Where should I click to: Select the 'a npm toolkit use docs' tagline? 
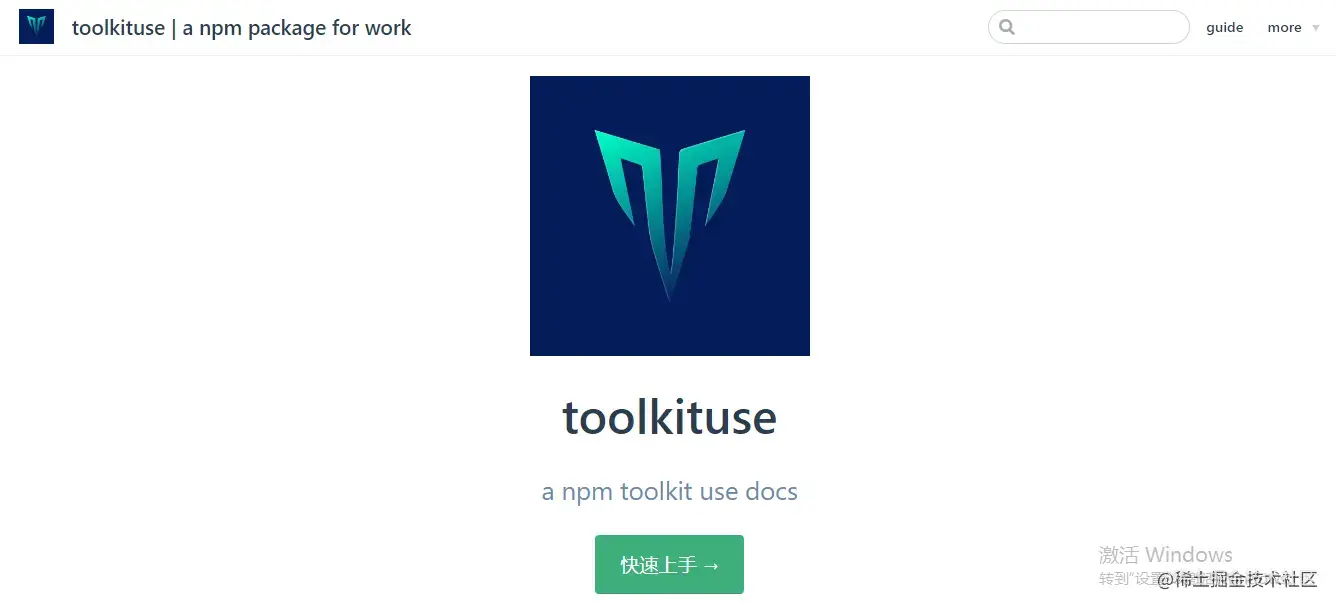[x=669, y=492]
